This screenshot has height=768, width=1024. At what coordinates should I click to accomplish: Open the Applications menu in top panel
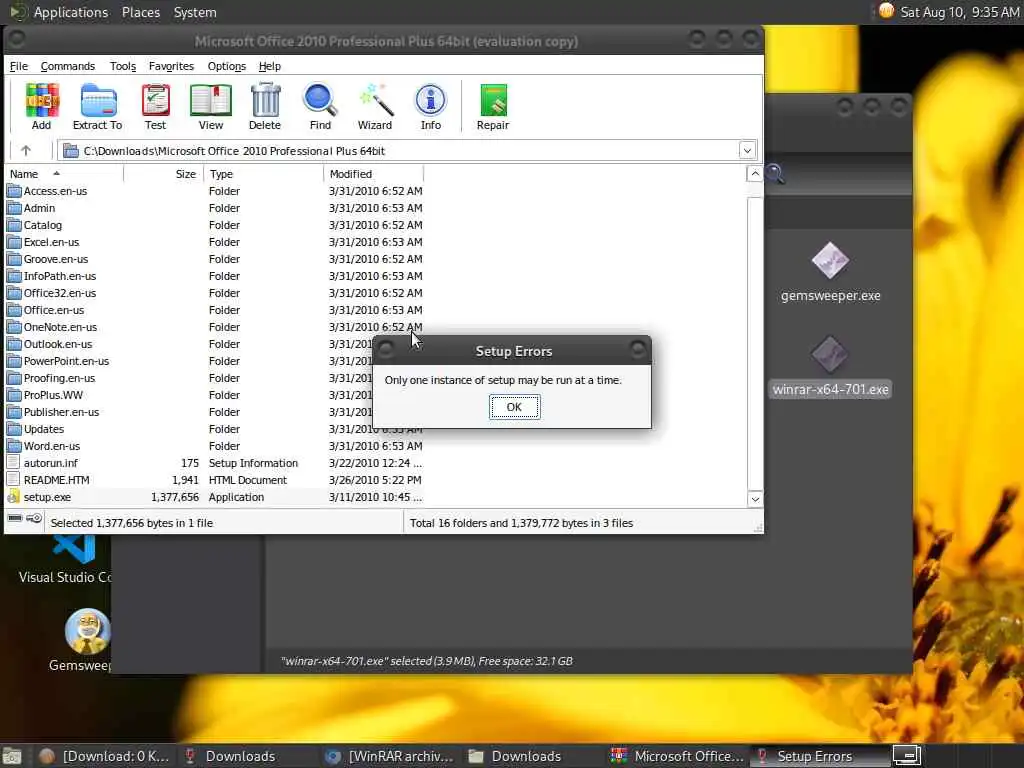[x=71, y=12]
